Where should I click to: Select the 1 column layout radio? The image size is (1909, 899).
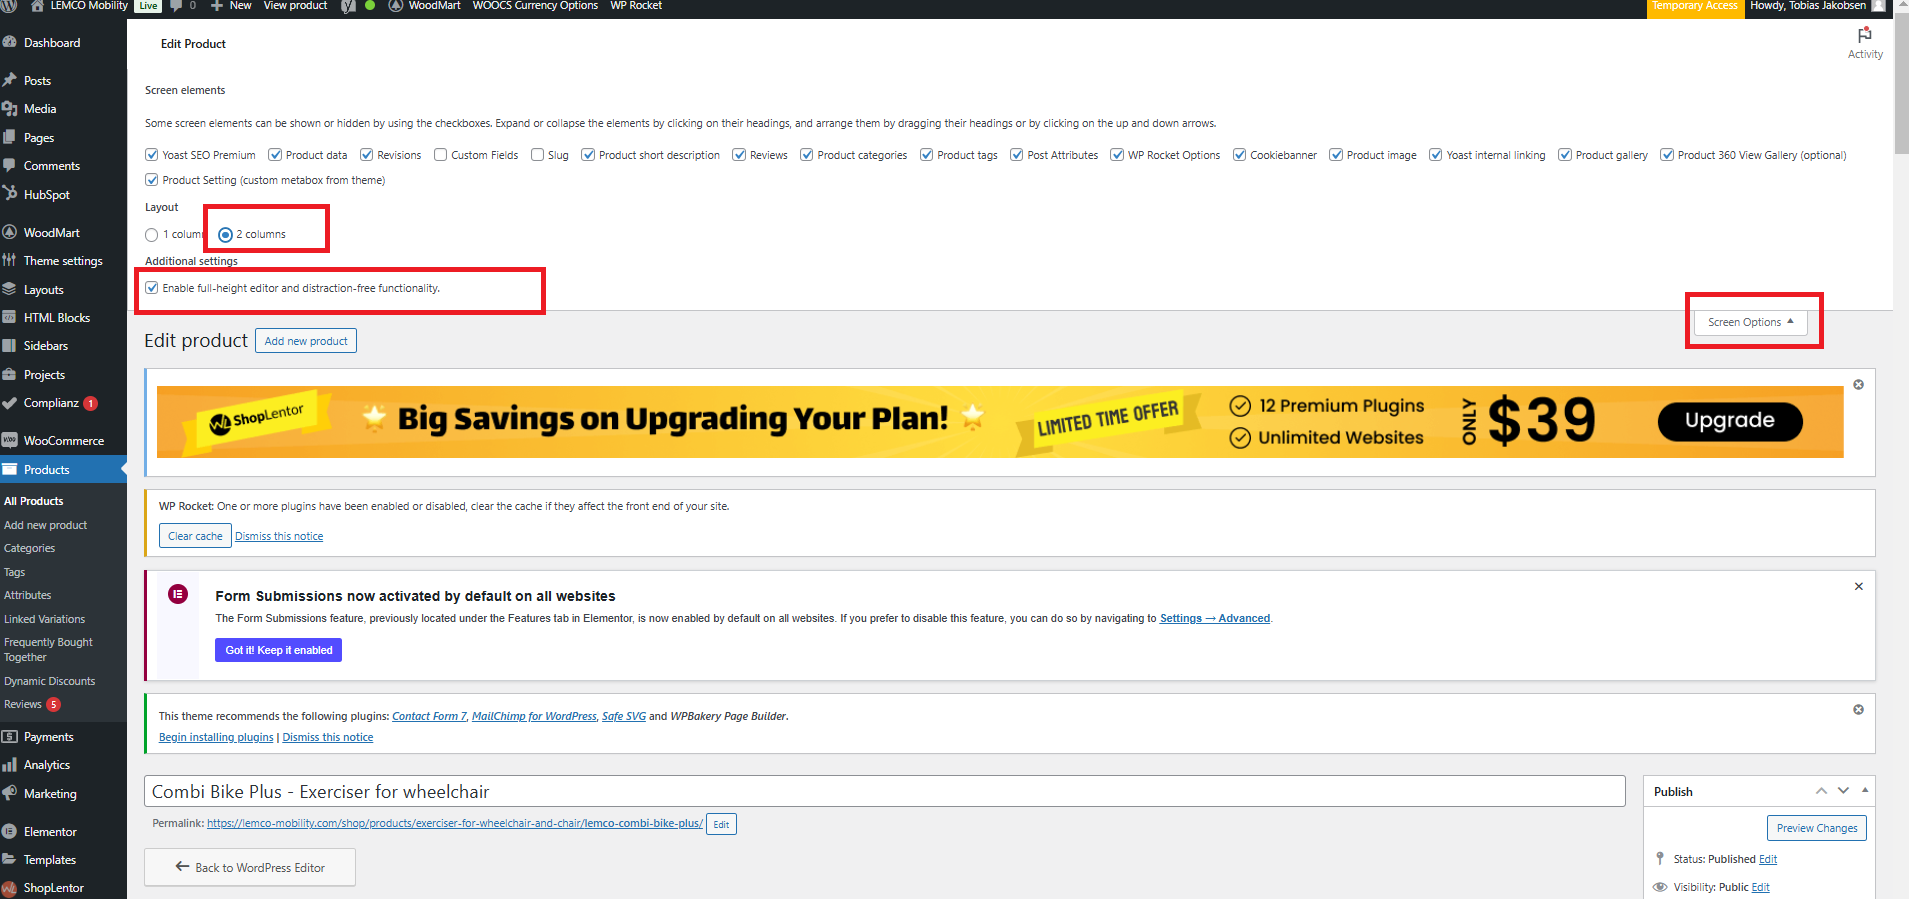[x=152, y=235]
